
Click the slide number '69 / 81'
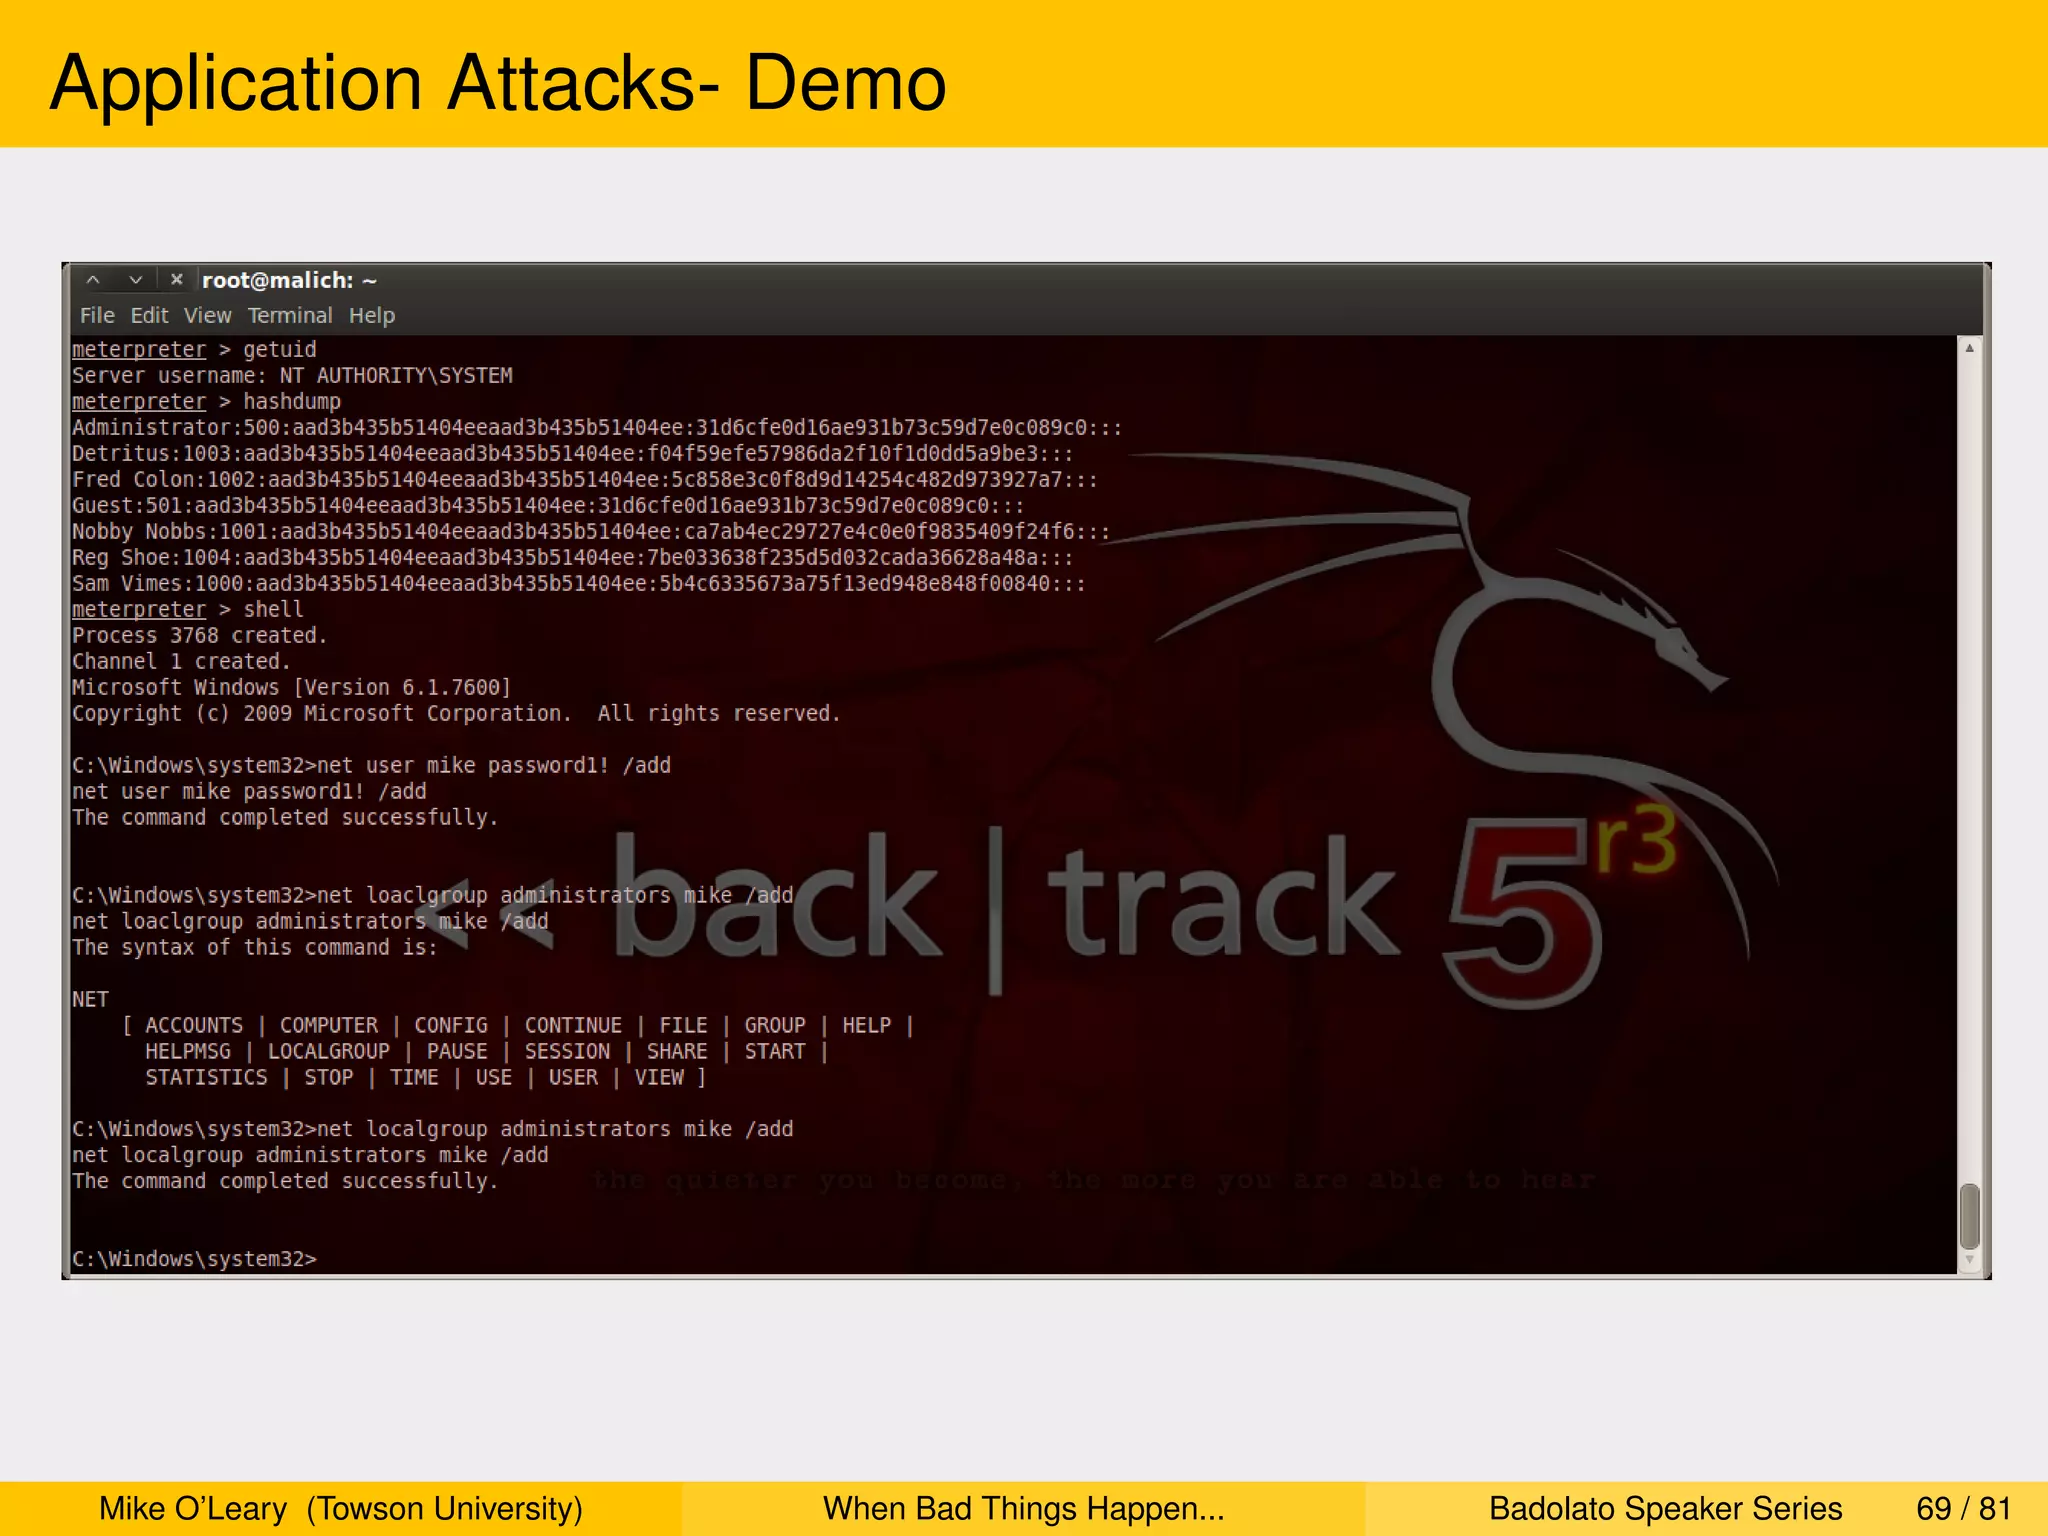pyautogui.click(x=1964, y=1509)
